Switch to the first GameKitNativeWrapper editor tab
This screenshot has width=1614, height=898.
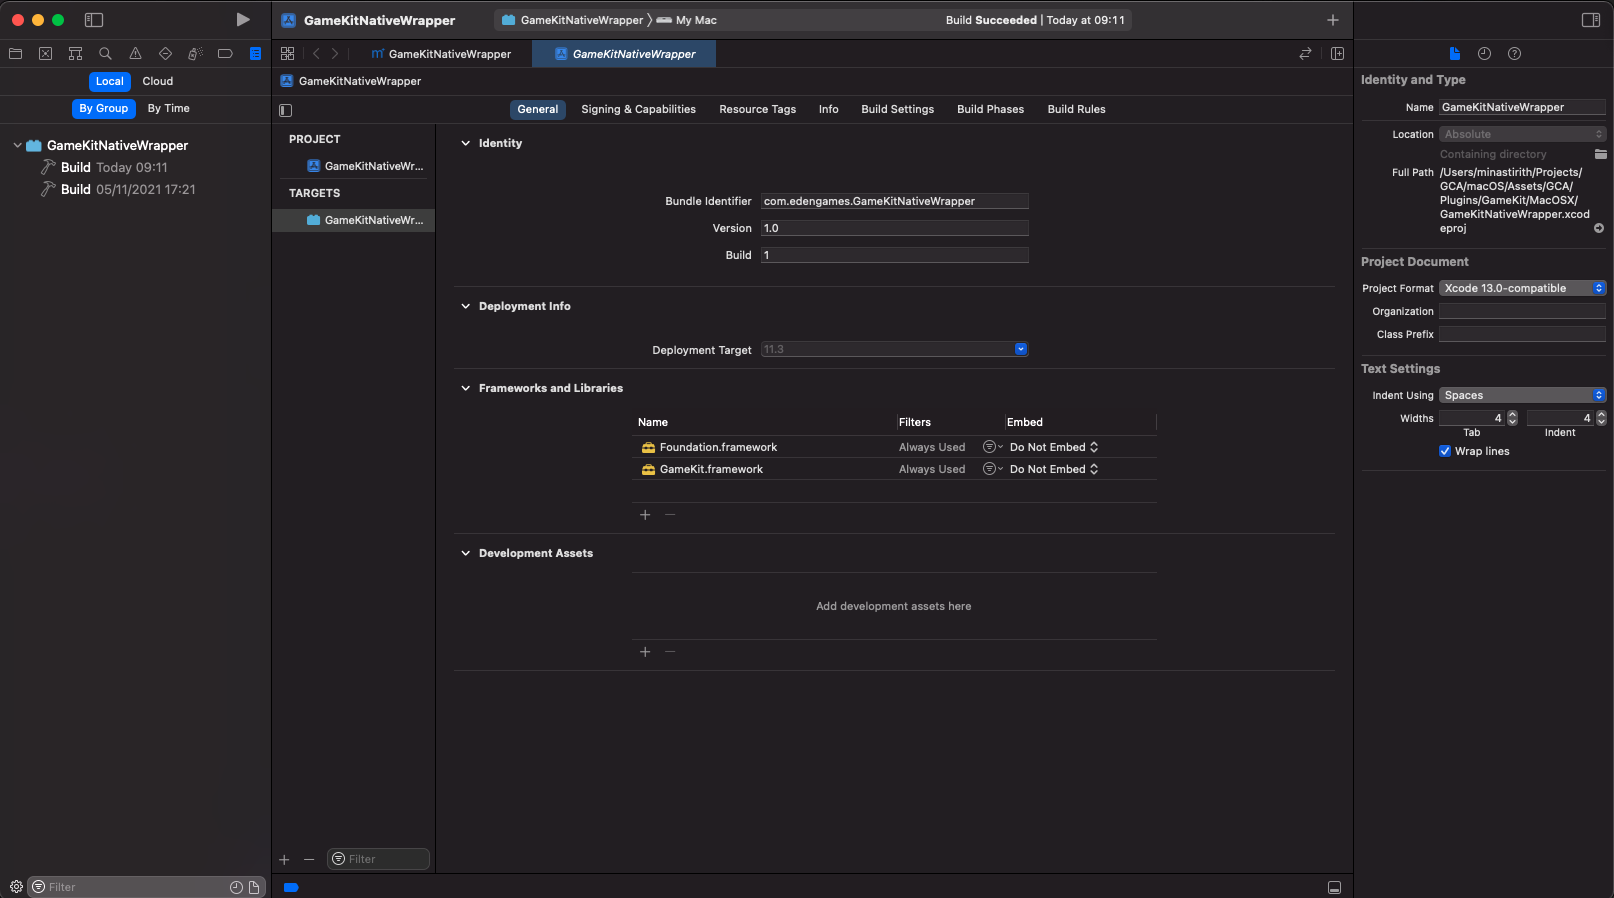tap(441, 54)
